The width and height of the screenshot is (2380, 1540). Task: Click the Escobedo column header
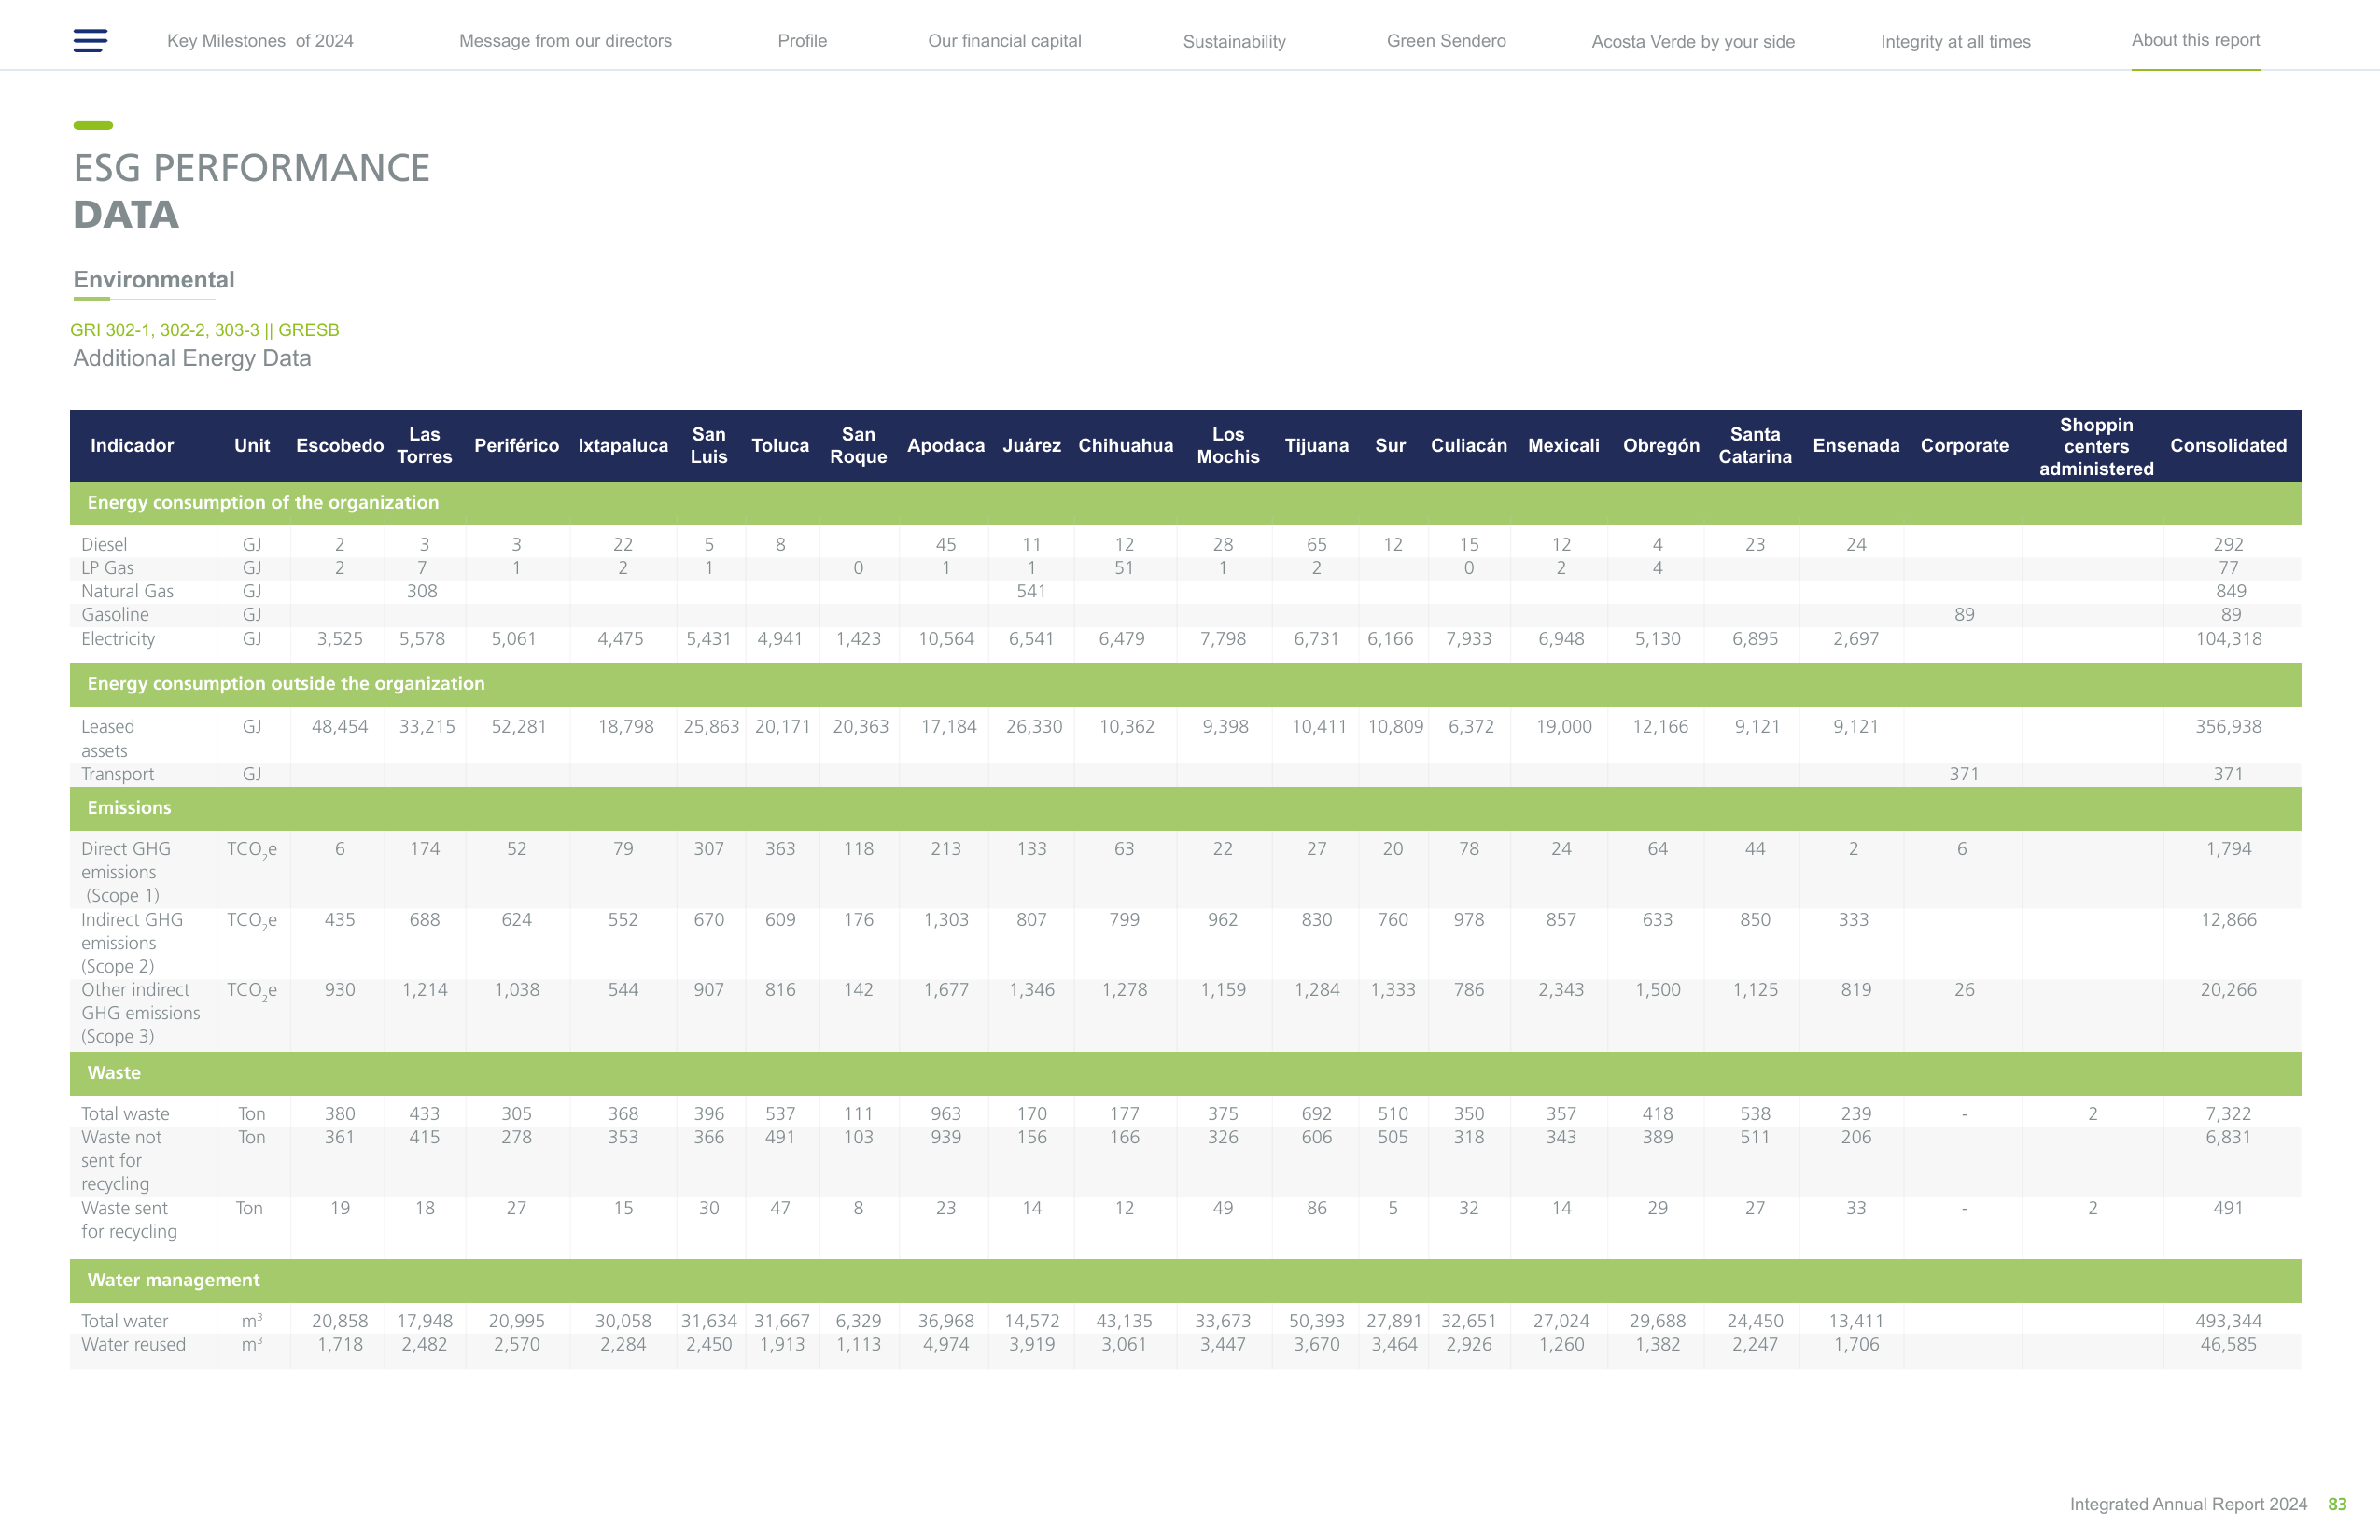(x=339, y=446)
